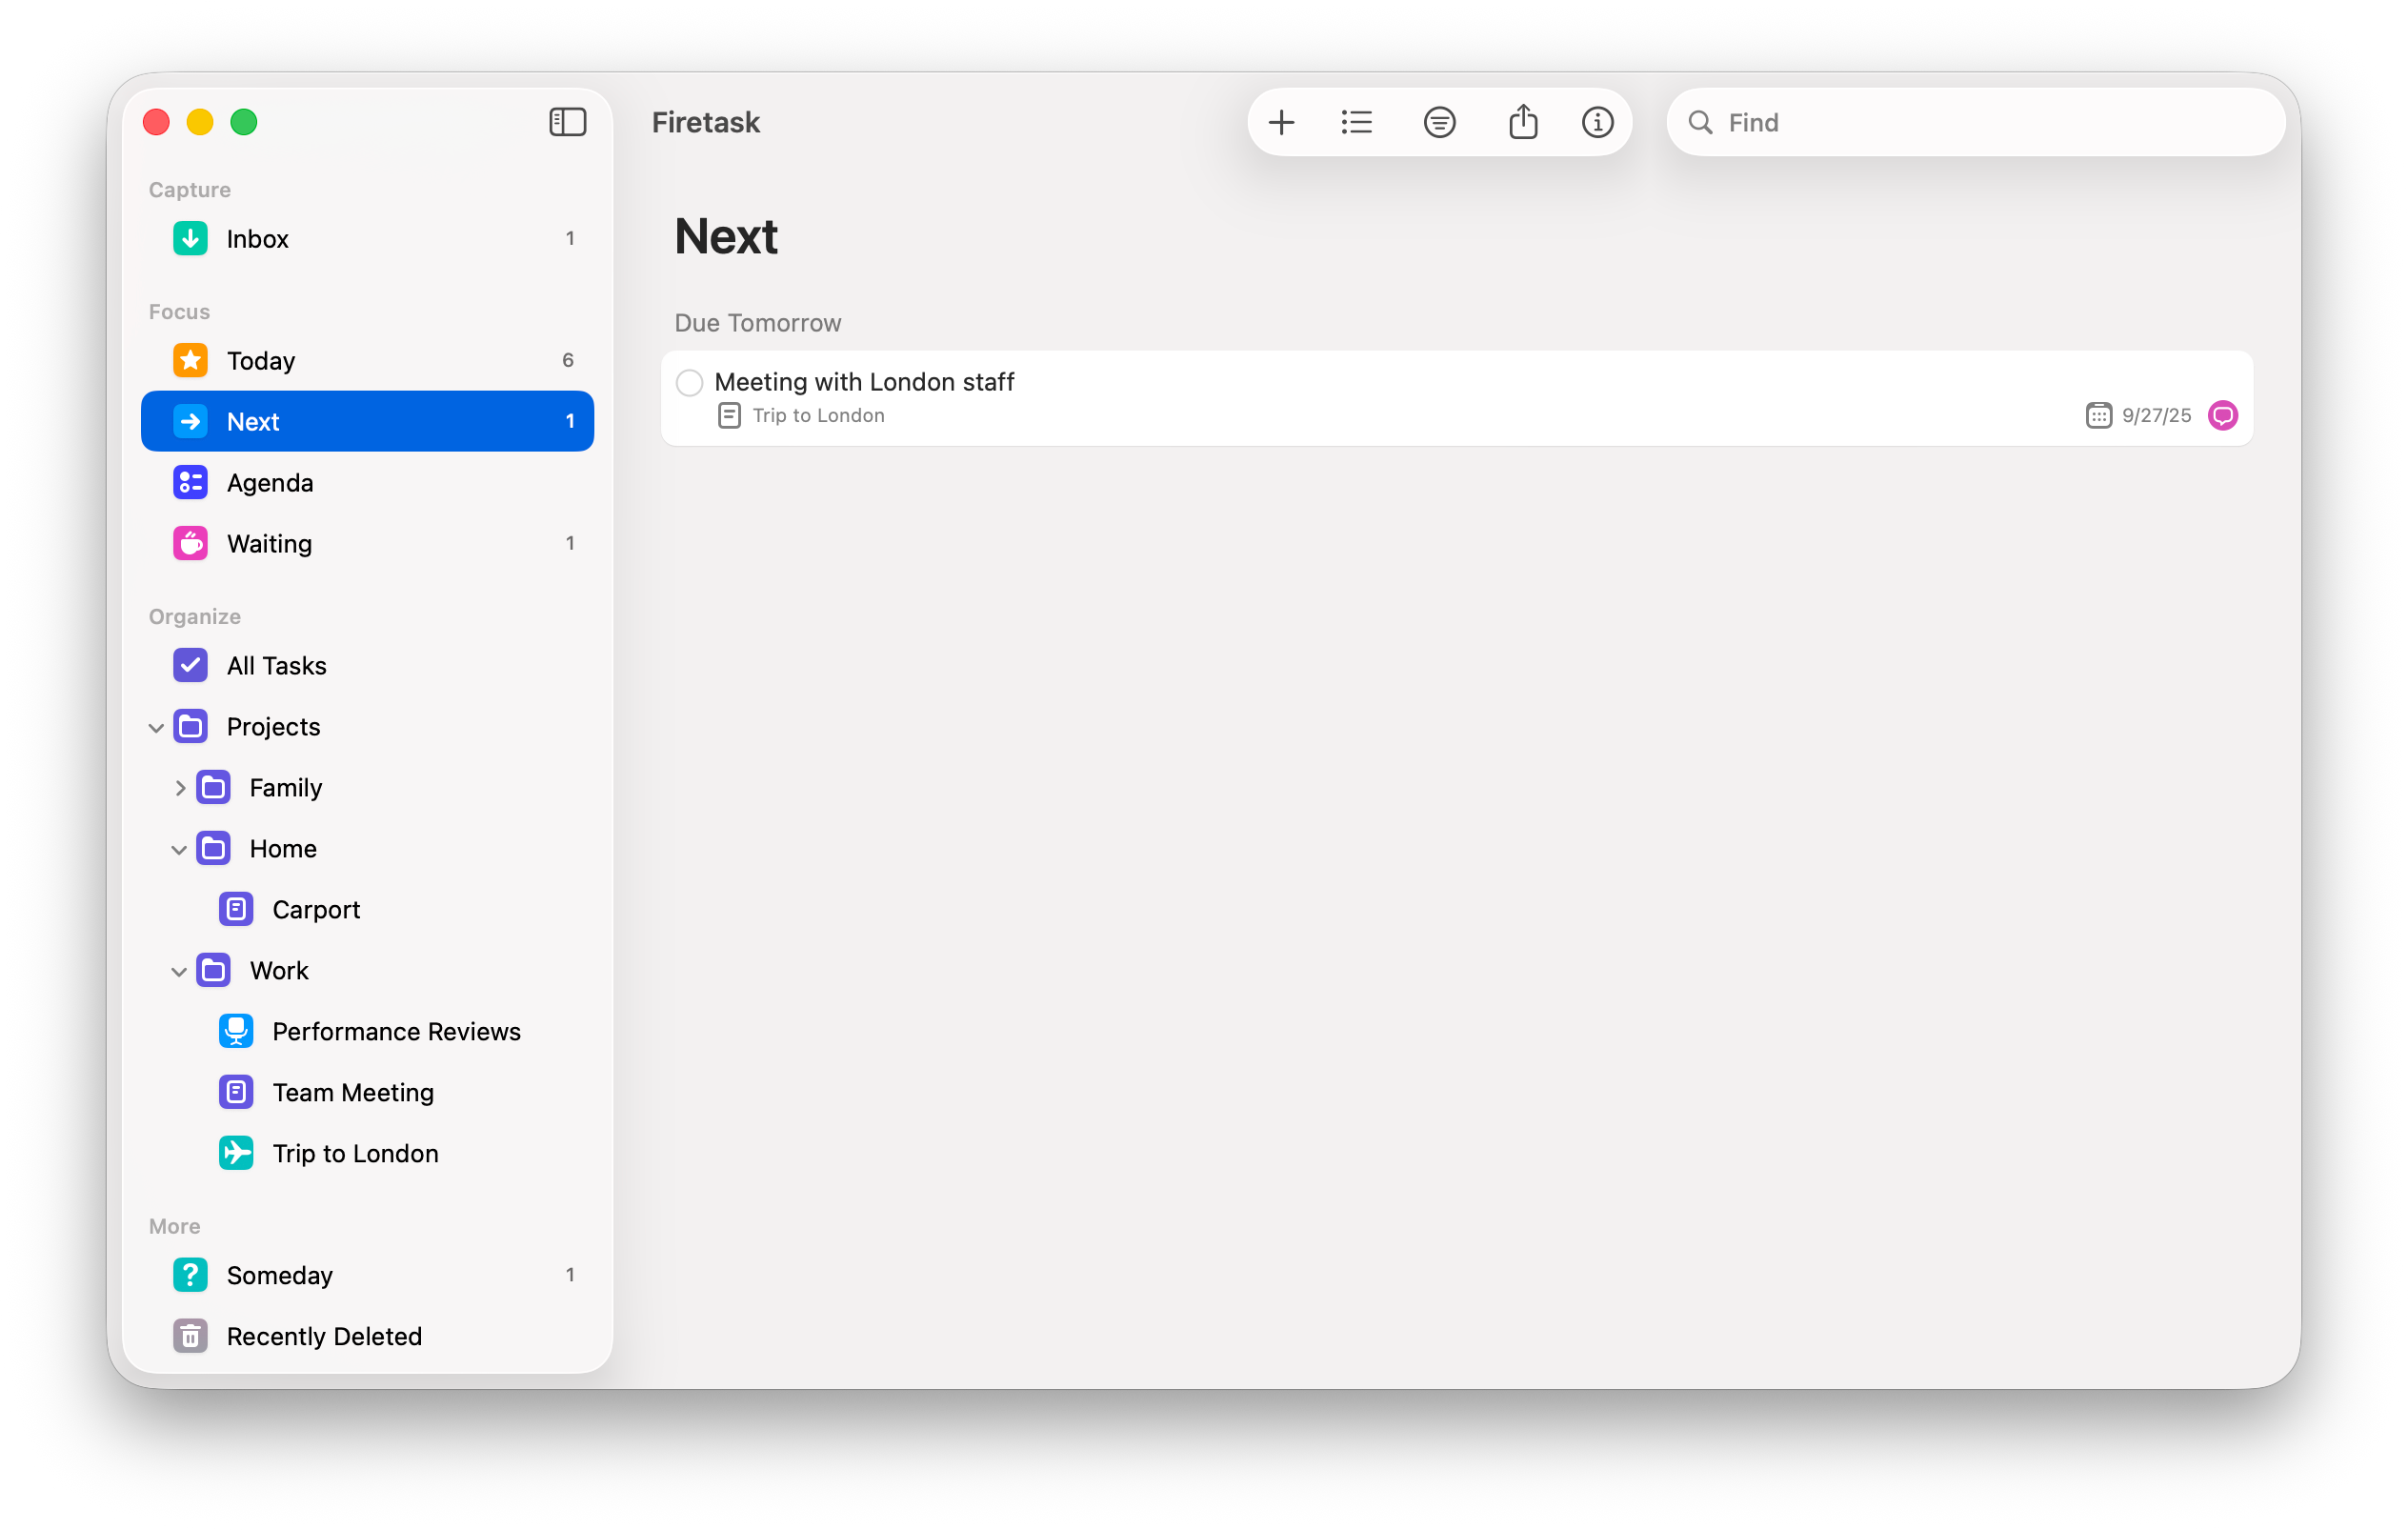Click the calendar due date icon 9/27/25
Image resolution: width=2408 pixels, height=1530 pixels.
tap(2098, 416)
